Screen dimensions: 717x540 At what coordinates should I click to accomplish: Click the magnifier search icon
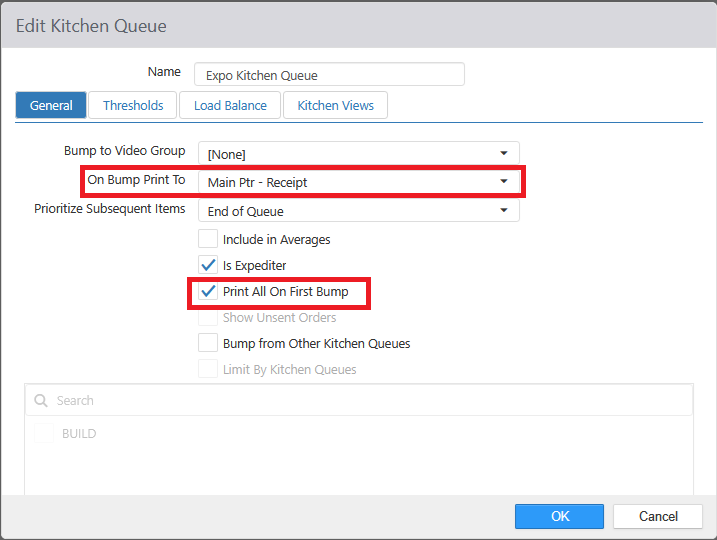click(x=41, y=401)
